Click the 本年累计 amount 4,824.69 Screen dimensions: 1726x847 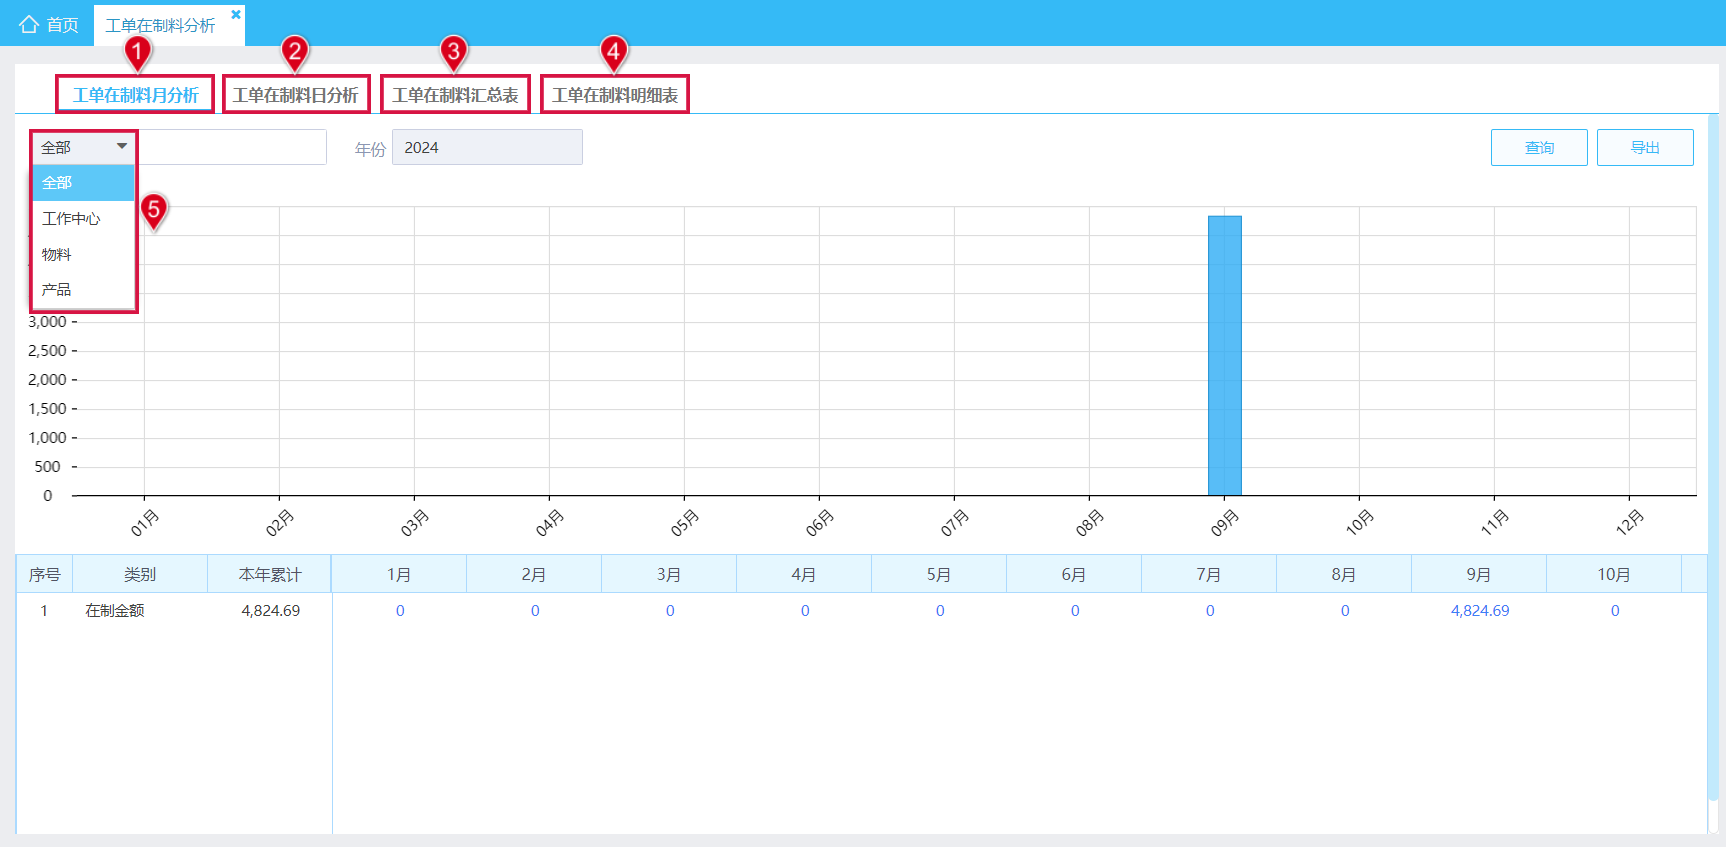(x=271, y=611)
